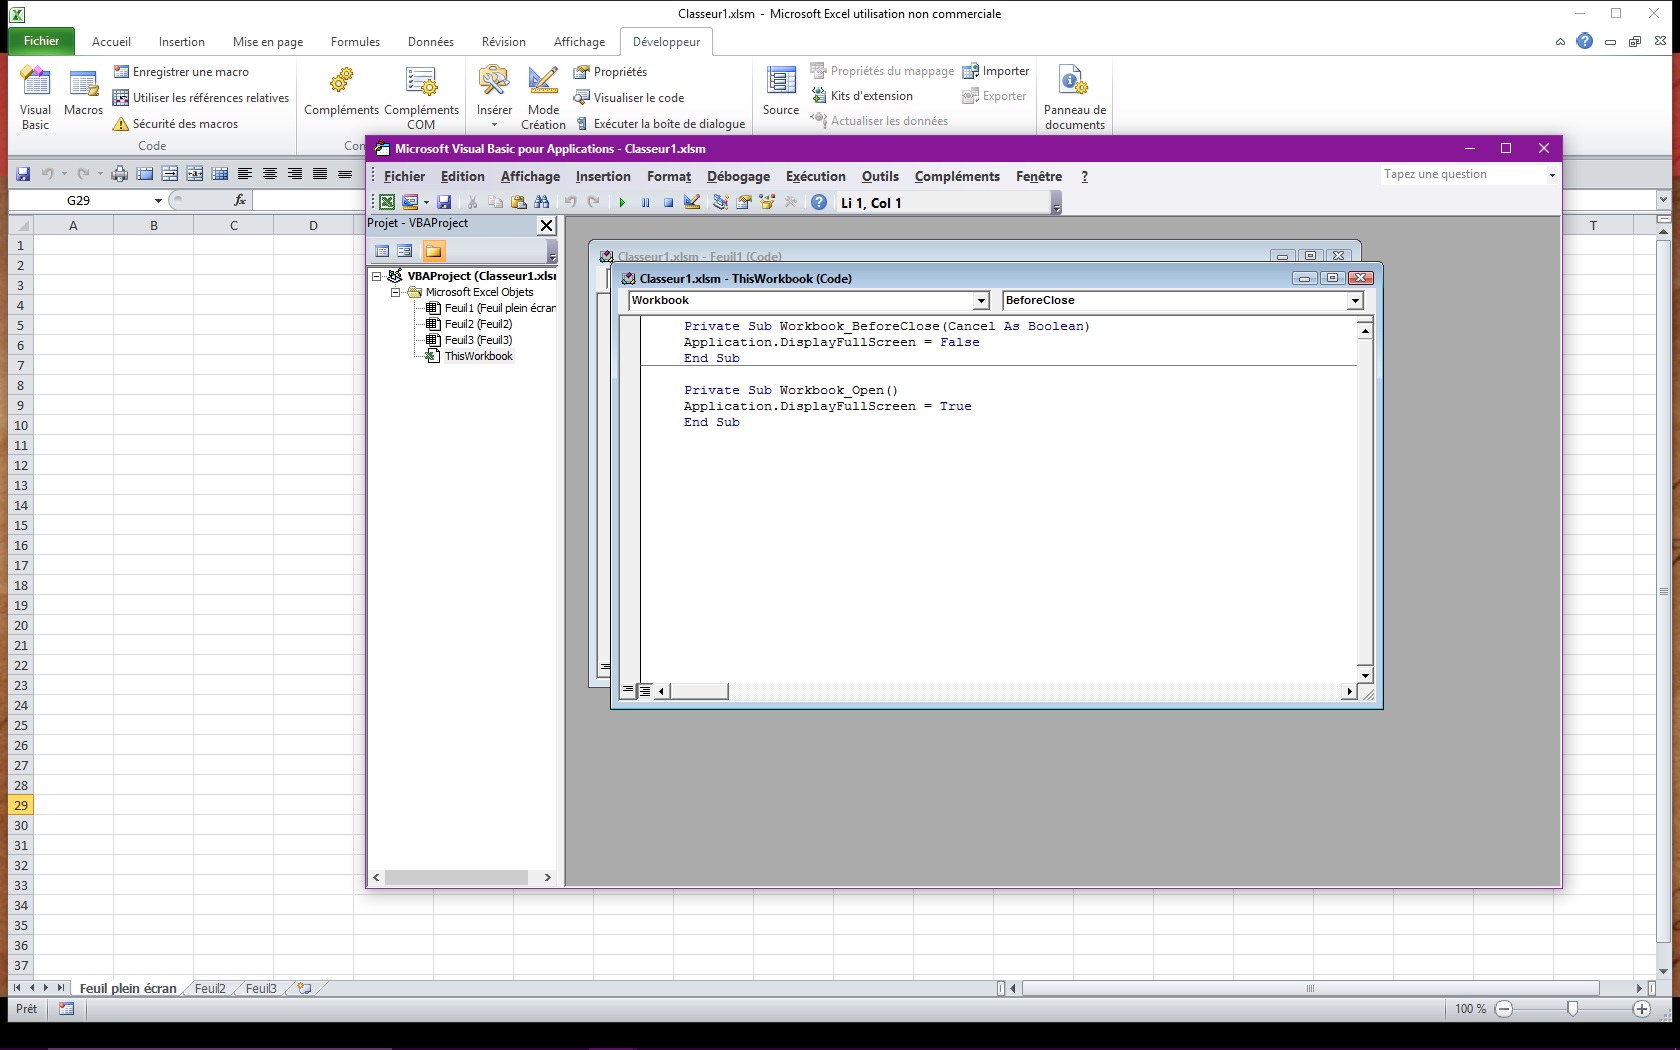The image size is (1680, 1050).
Task: Toggle design mode icon in the VBA toolbar
Action: point(692,202)
